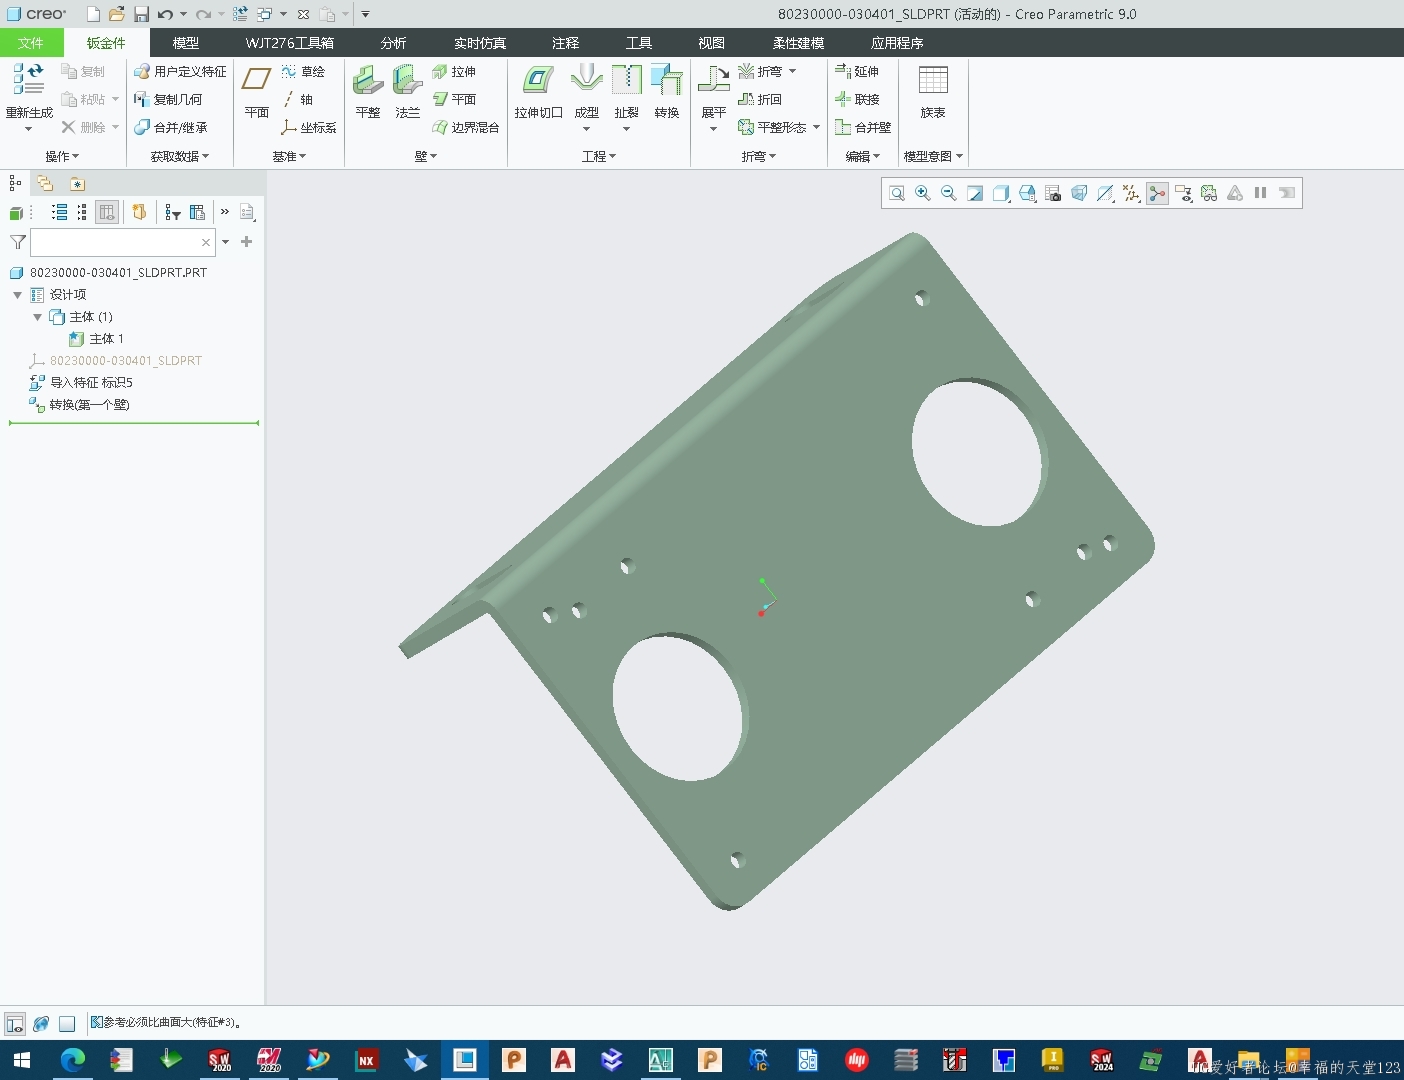
Task: Open the Saved Orientations cube icon
Action: point(1027,193)
